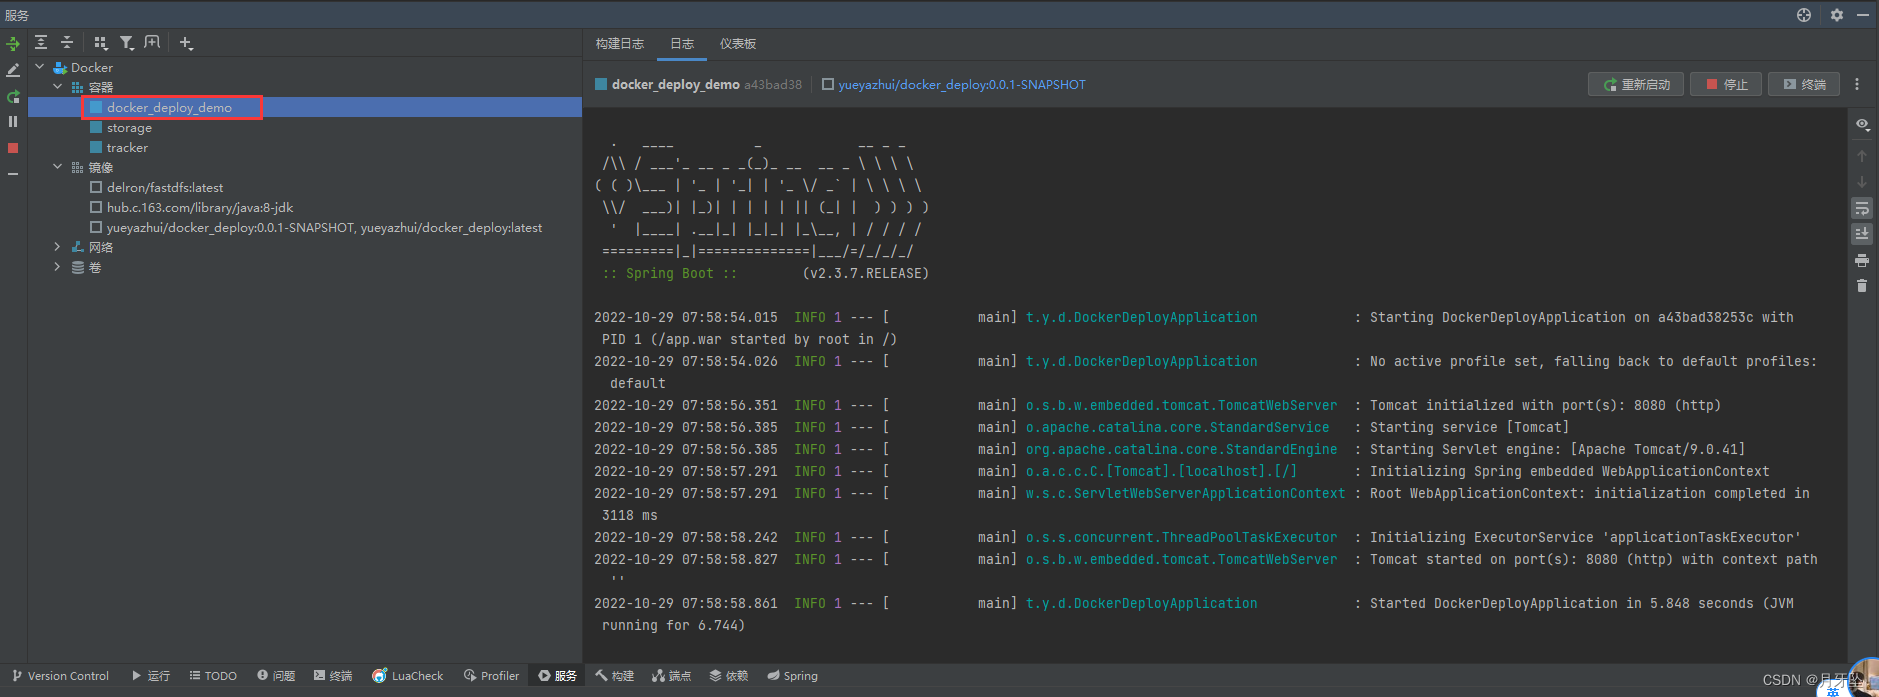Click the Expand All icon
This screenshot has height=697, width=1879.
click(41, 43)
